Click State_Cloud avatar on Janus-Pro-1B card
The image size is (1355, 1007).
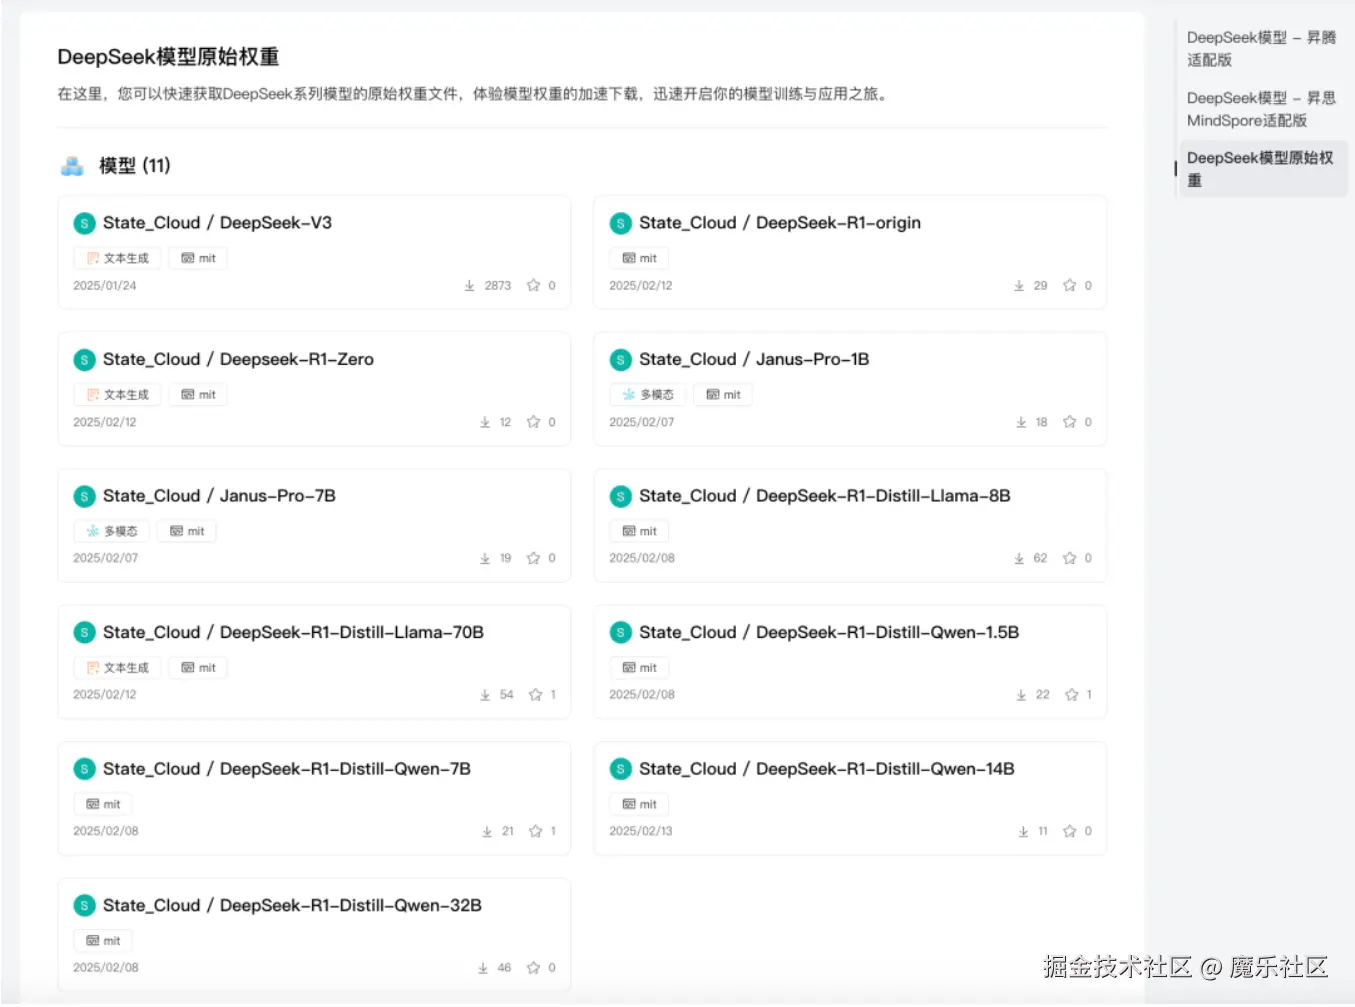621,360
